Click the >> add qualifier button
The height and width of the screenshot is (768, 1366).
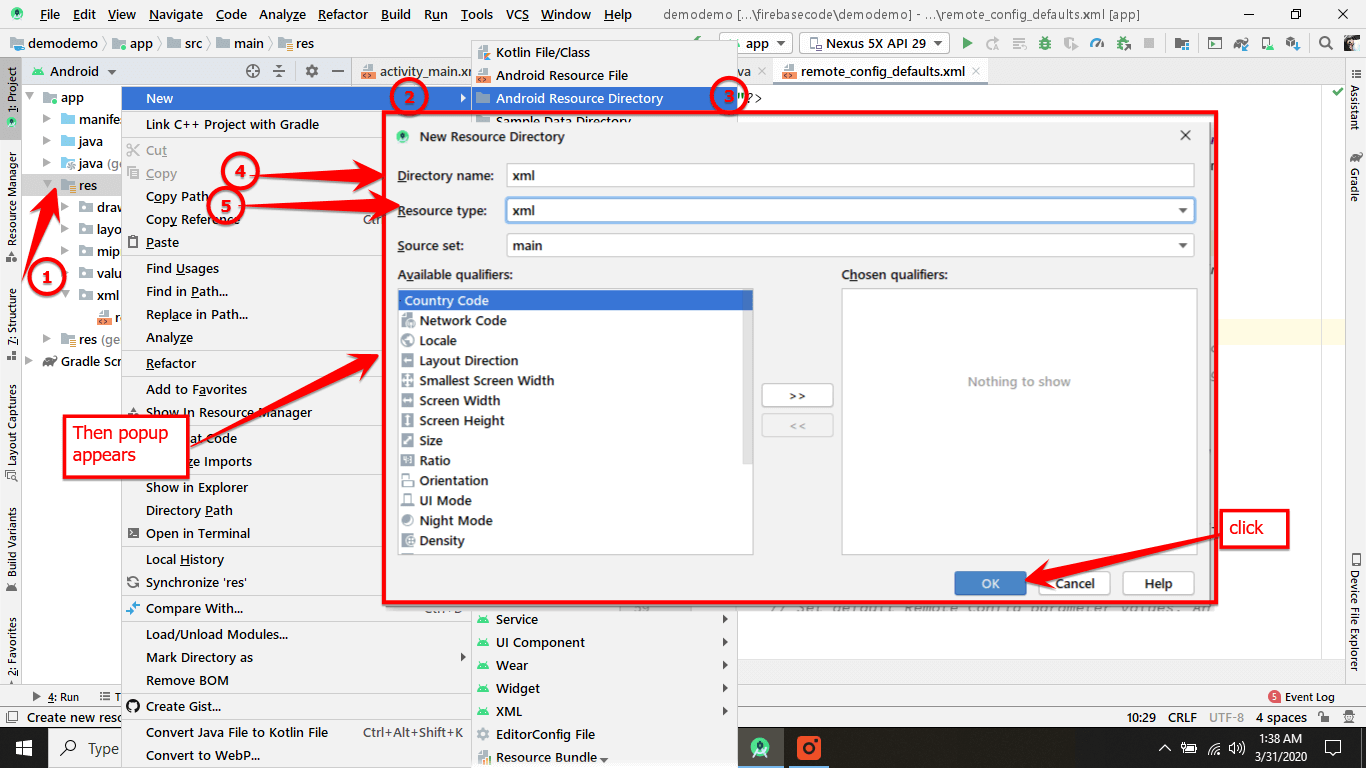pyautogui.click(x=797, y=395)
